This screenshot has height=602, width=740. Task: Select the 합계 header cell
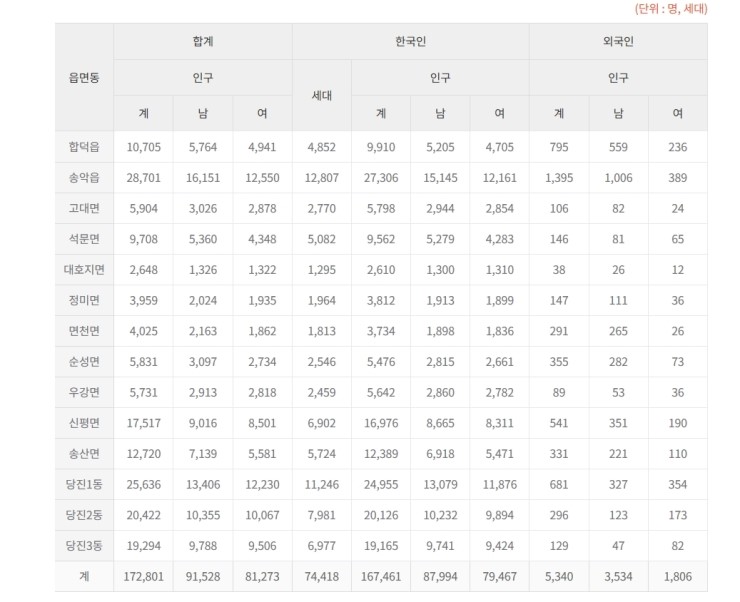pyautogui.click(x=203, y=42)
